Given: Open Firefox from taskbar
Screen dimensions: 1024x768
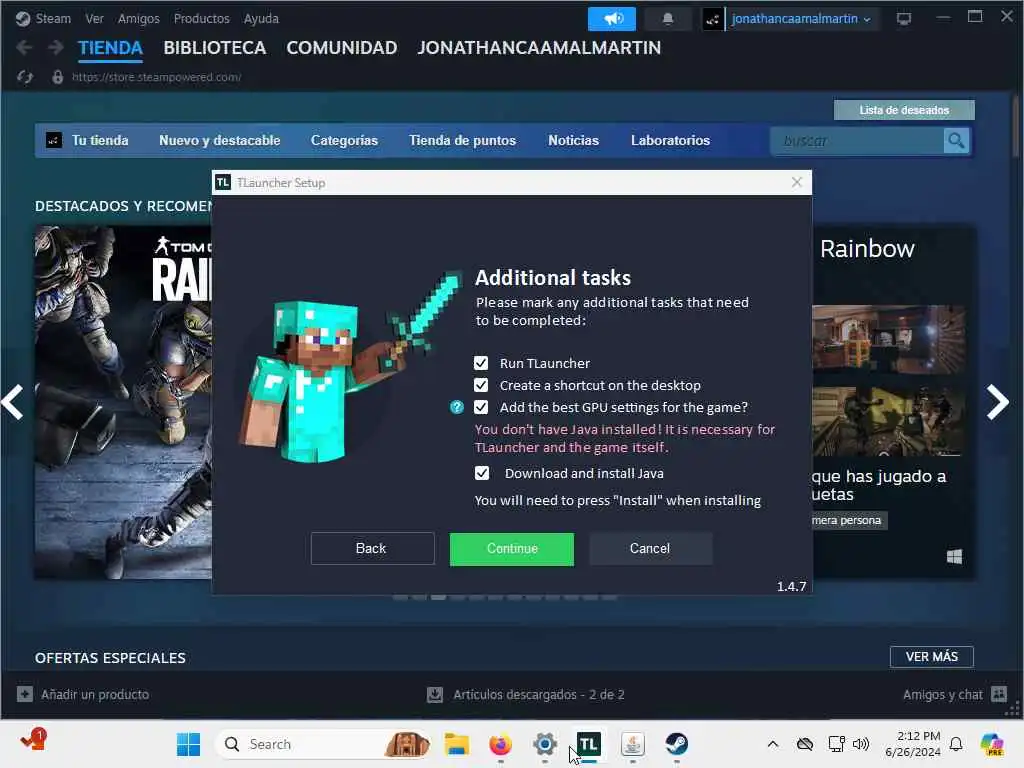Looking at the screenshot, I should pyautogui.click(x=500, y=744).
